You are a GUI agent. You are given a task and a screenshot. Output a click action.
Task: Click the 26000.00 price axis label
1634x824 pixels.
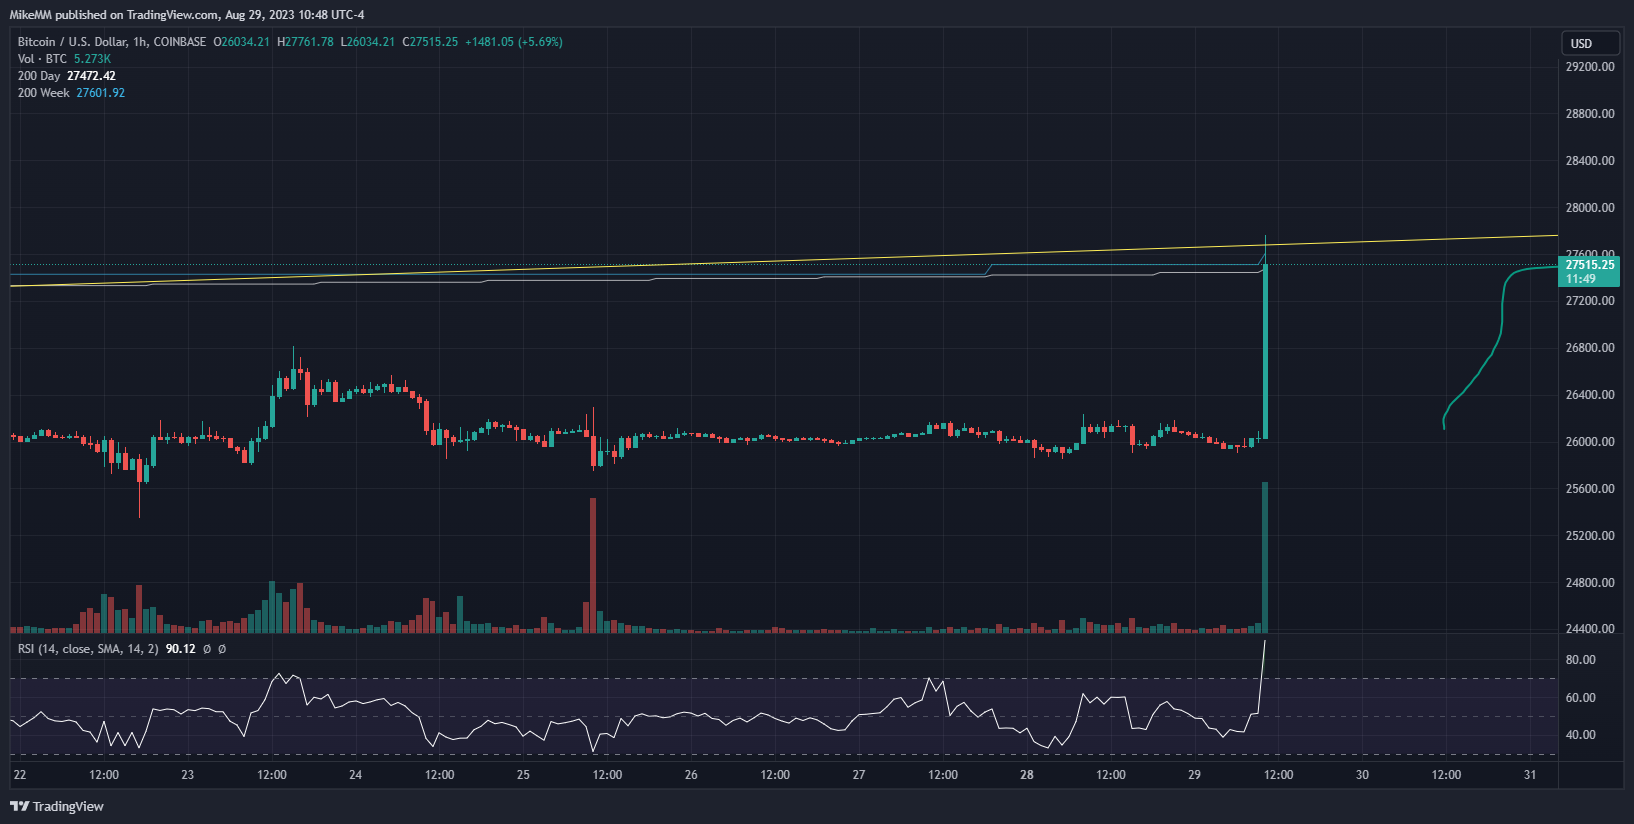pyautogui.click(x=1590, y=442)
